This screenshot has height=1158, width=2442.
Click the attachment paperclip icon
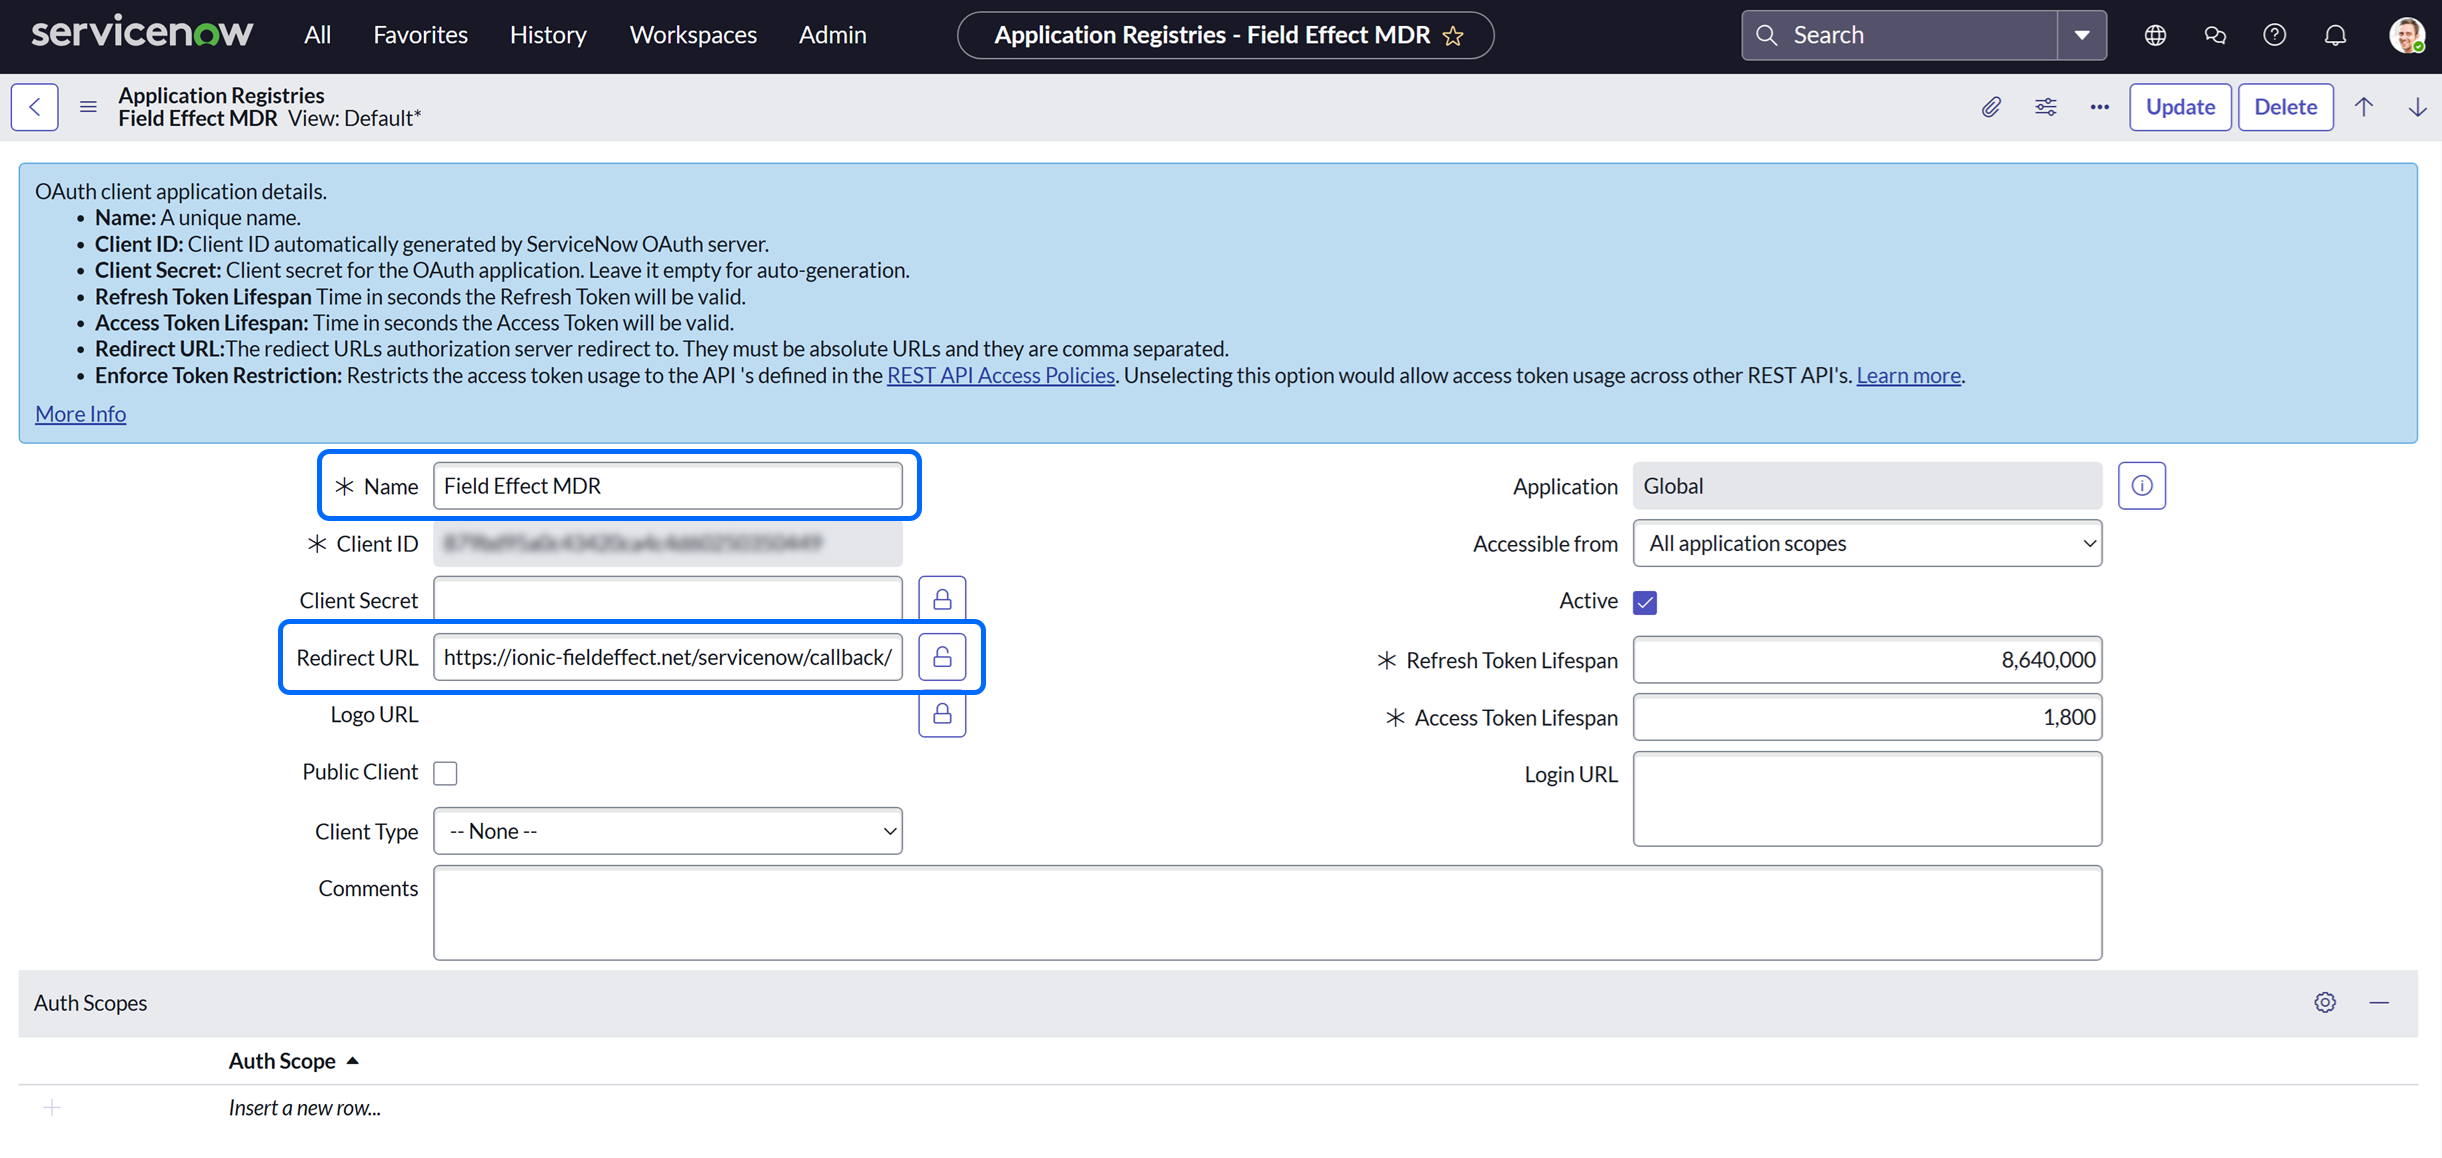click(x=1990, y=107)
